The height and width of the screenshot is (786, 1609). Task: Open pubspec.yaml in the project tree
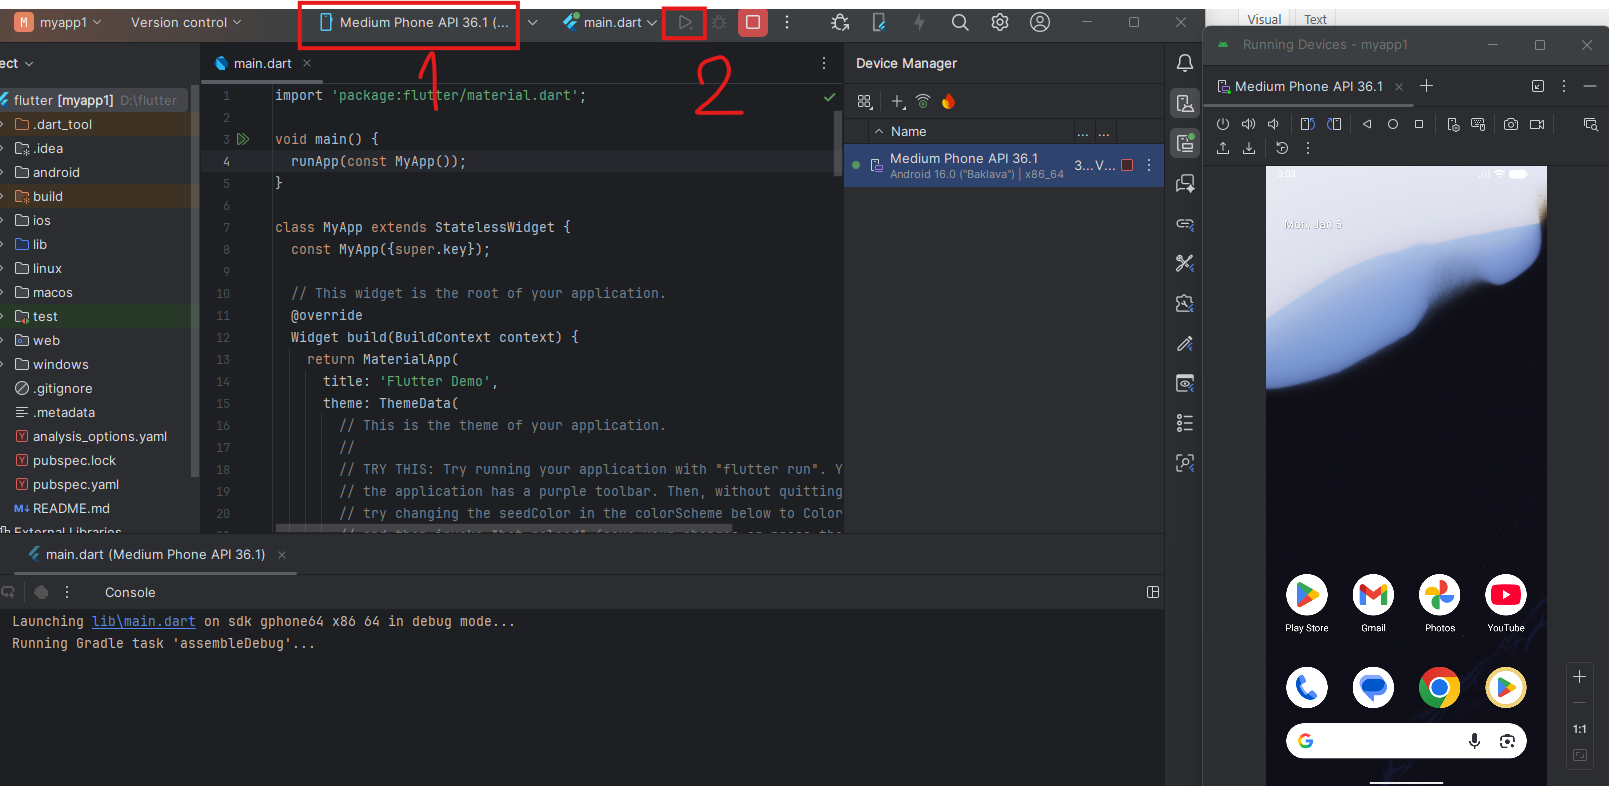pos(76,484)
